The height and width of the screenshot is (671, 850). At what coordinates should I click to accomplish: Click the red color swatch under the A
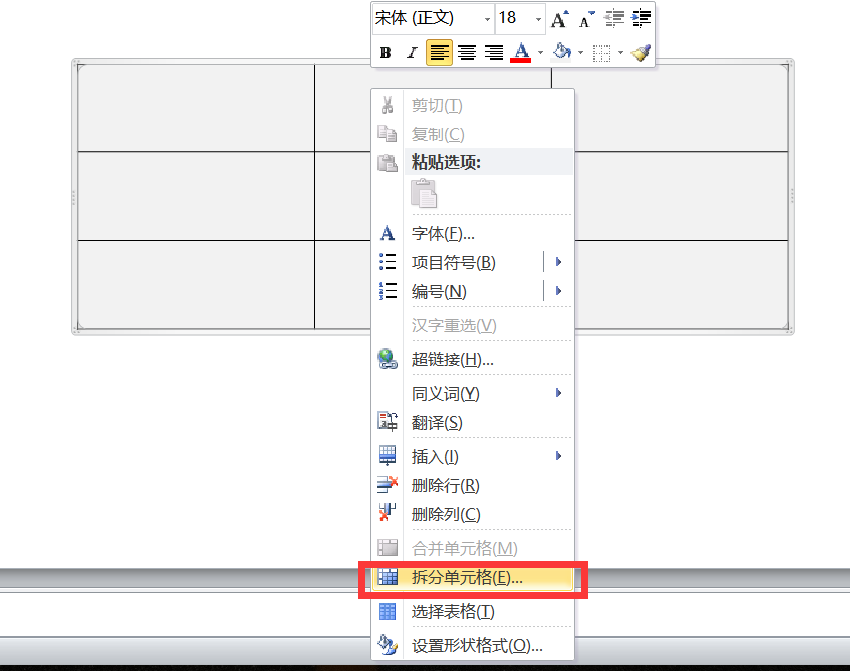pyautogui.click(x=521, y=61)
